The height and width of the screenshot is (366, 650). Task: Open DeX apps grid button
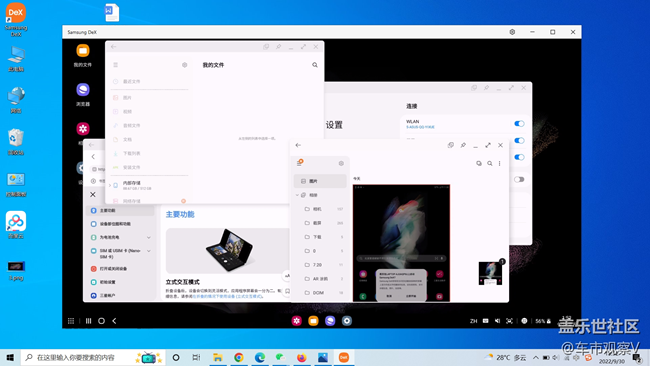pyautogui.click(x=71, y=321)
